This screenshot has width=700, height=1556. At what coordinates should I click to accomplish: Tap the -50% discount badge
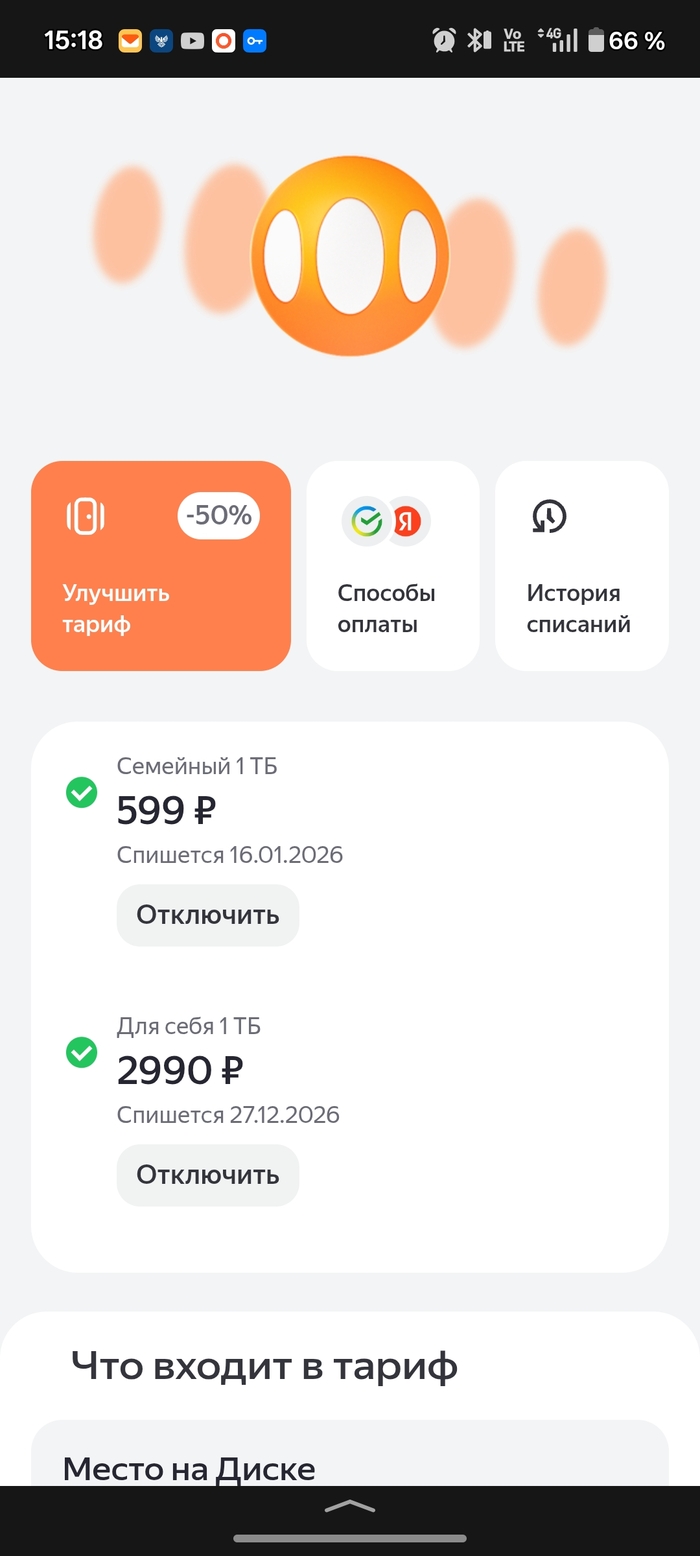pos(218,516)
